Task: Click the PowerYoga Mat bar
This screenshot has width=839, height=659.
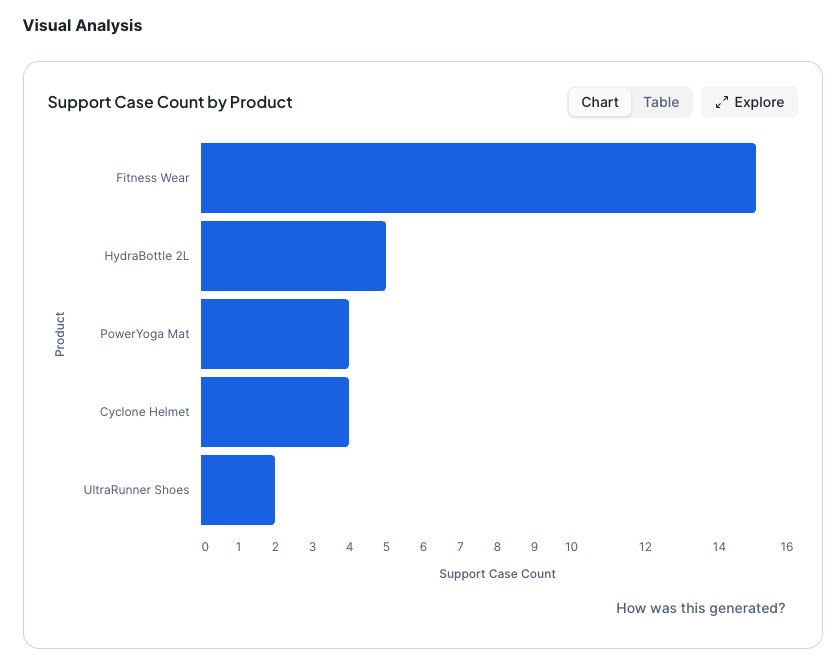Action: [x=275, y=334]
